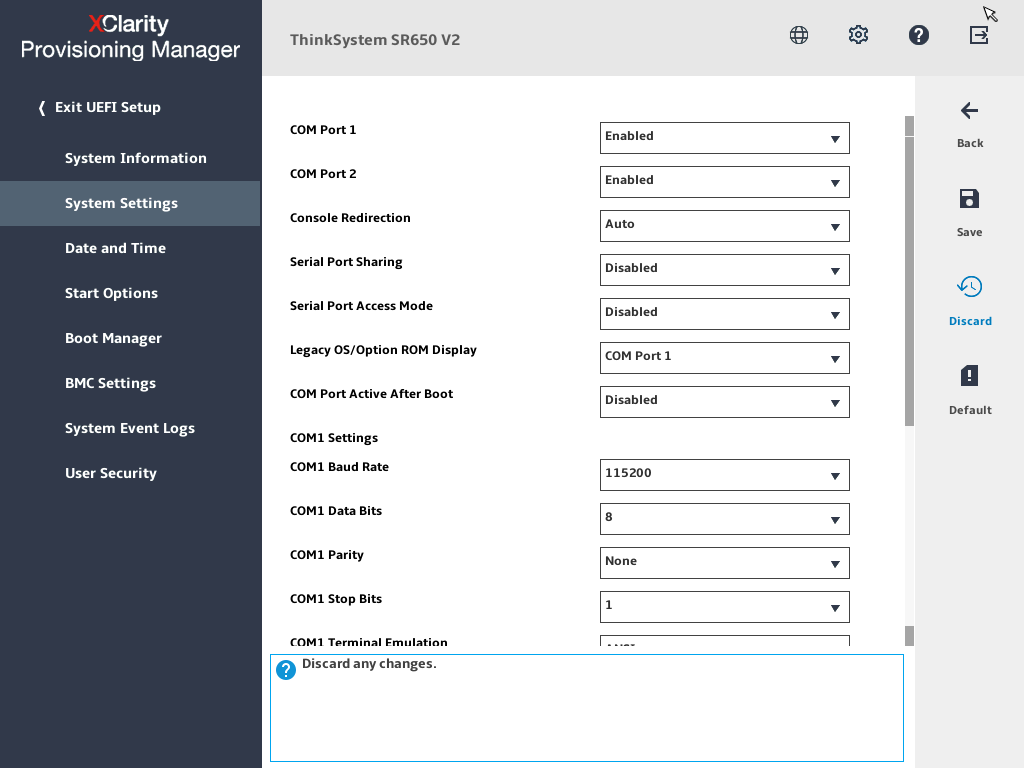This screenshot has height=768, width=1024.
Task: Expand the COM1 Parity dropdown
Action: pyautogui.click(x=724, y=563)
